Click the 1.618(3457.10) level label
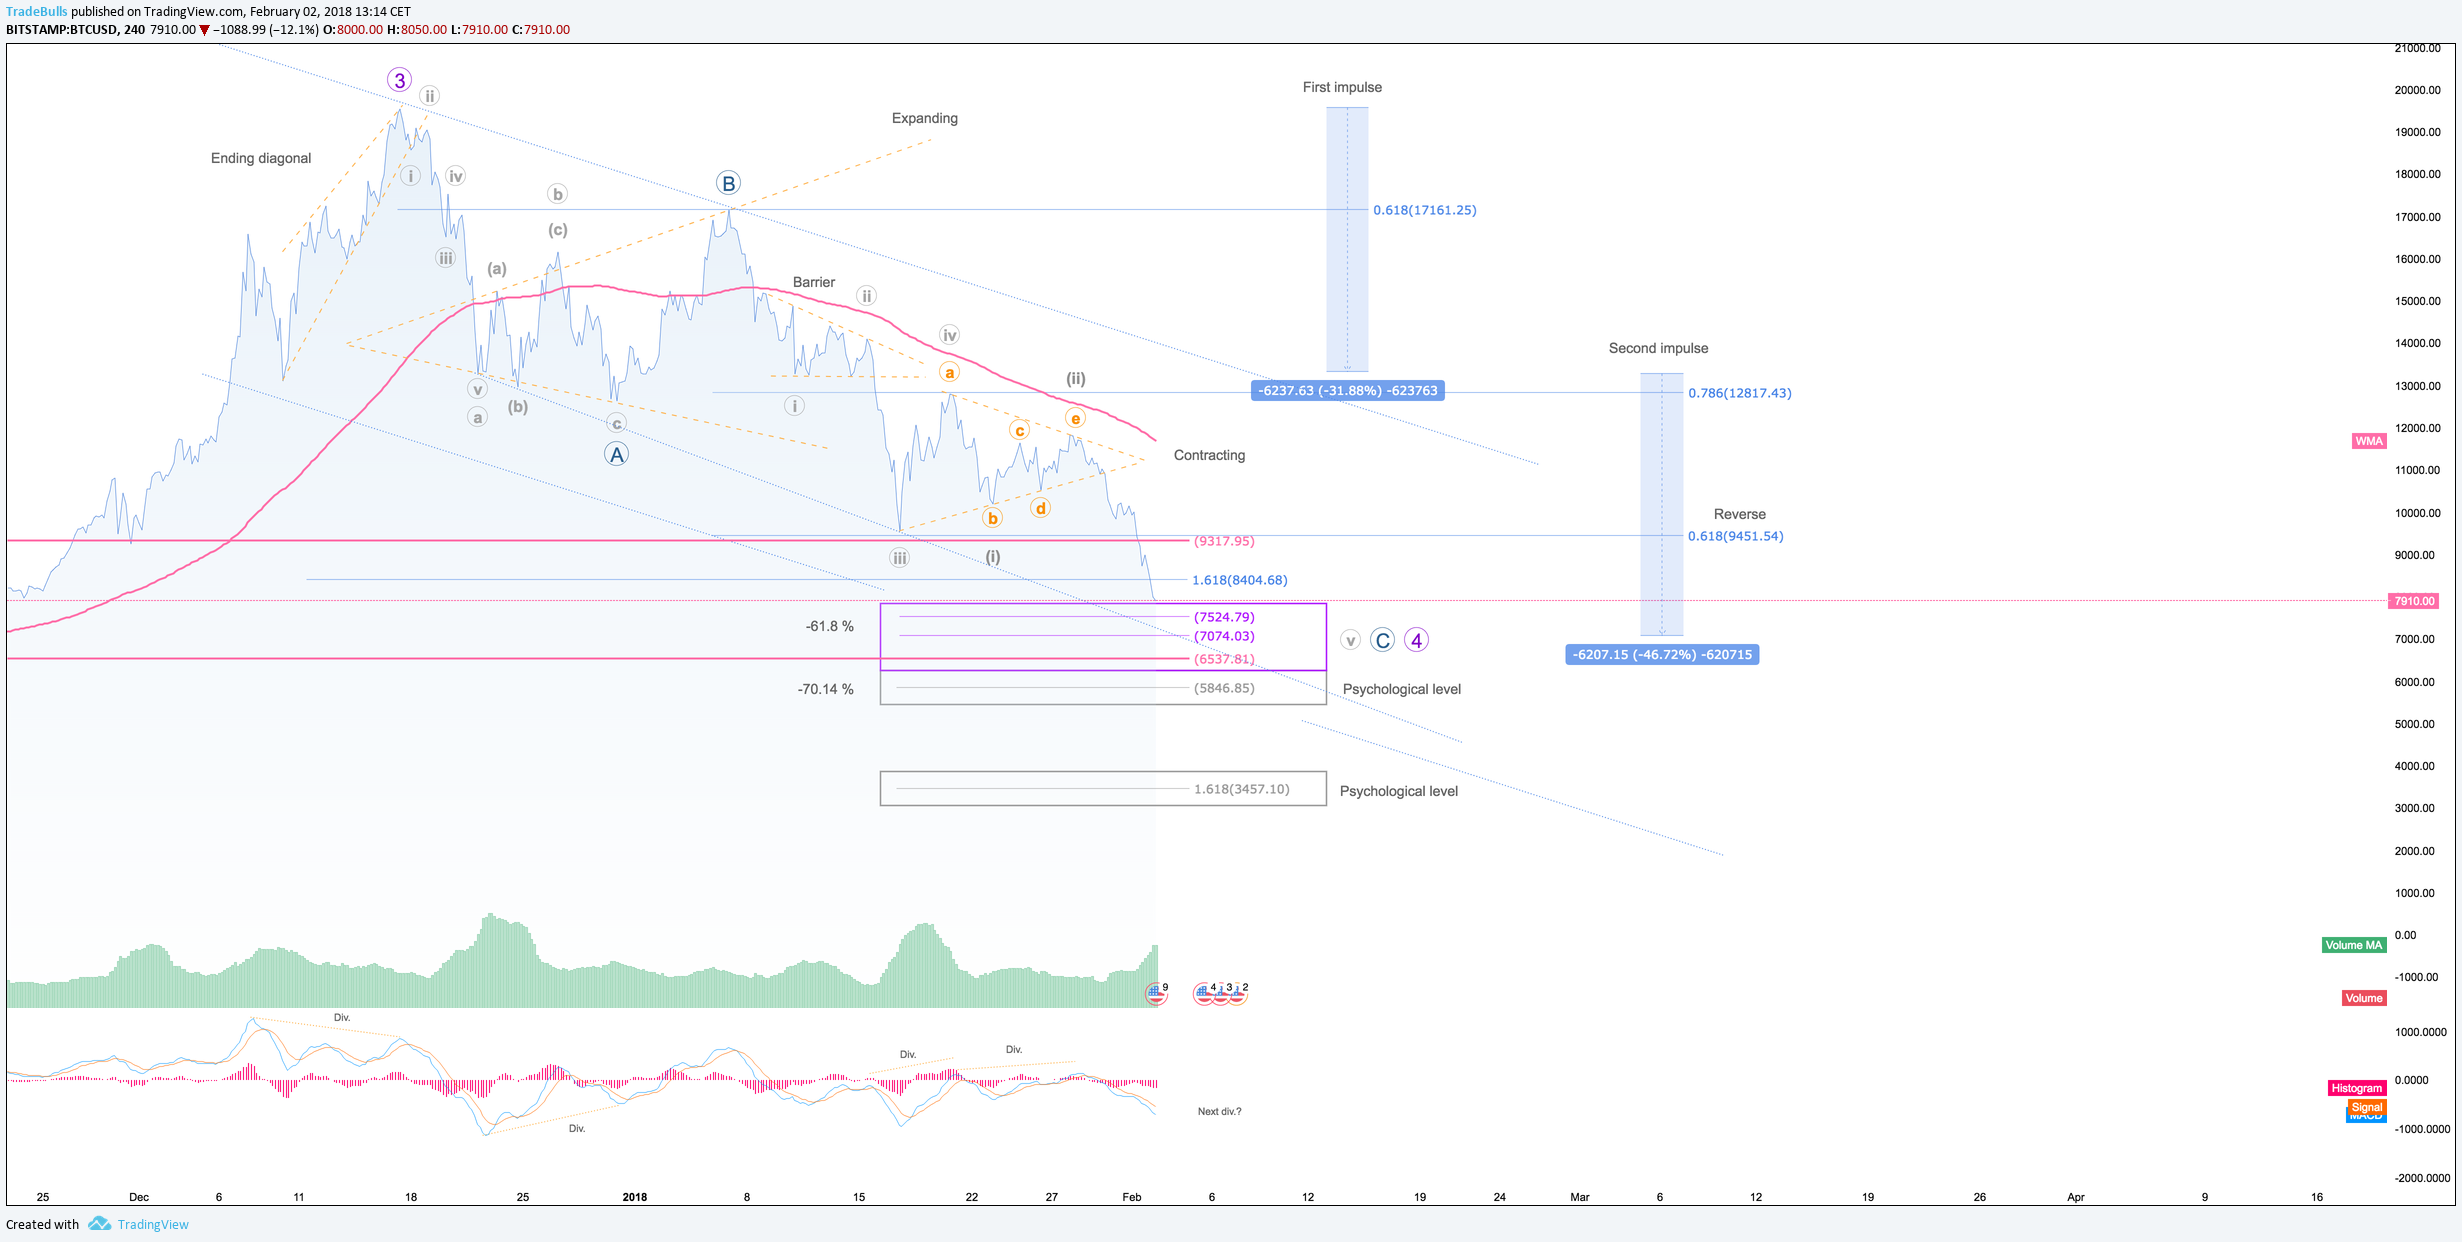 [x=1242, y=789]
